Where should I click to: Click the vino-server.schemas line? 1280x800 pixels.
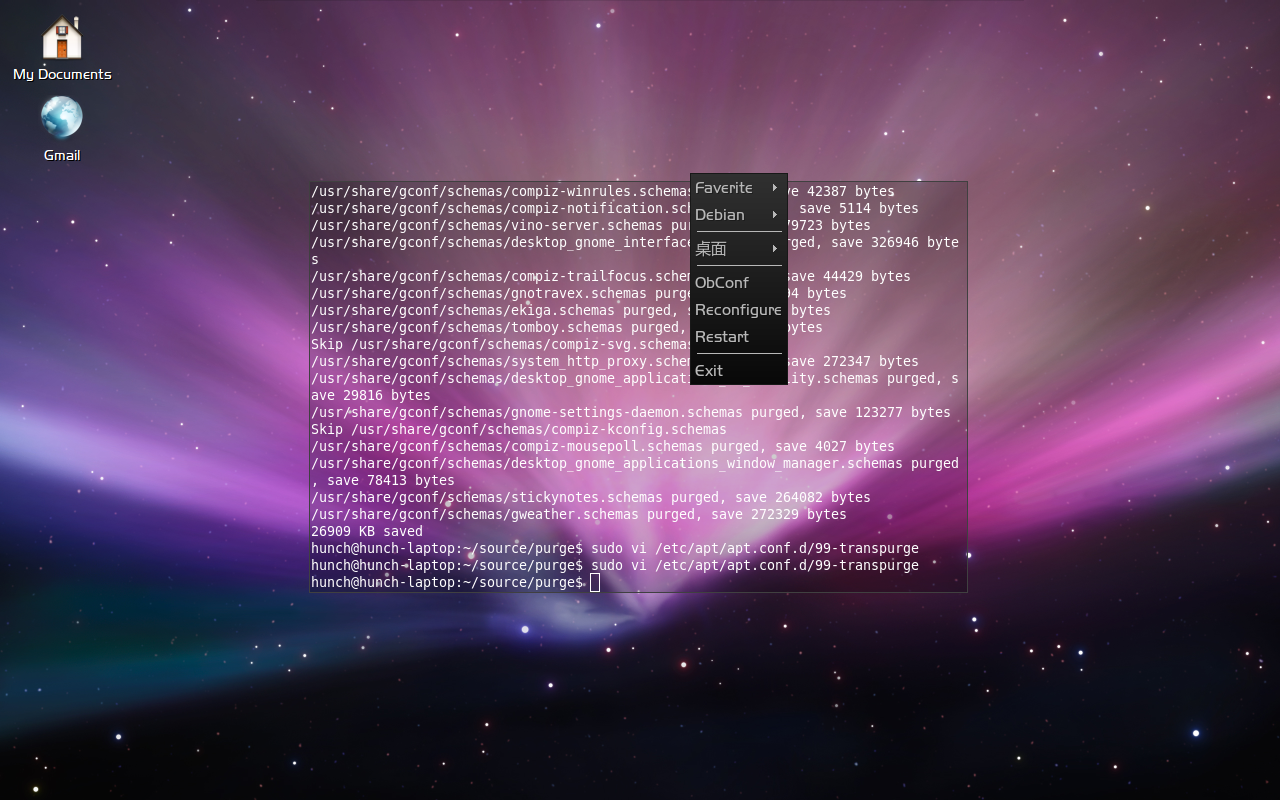591,225
